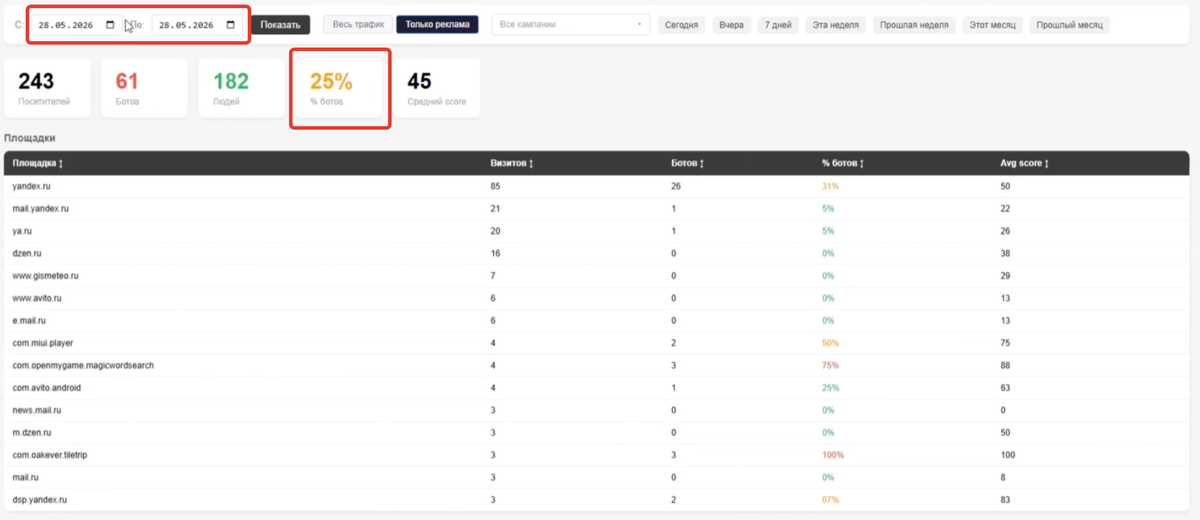Click the 26 bots value for yandex.ru
Screen dimensions: 1200x520
click(676, 186)
